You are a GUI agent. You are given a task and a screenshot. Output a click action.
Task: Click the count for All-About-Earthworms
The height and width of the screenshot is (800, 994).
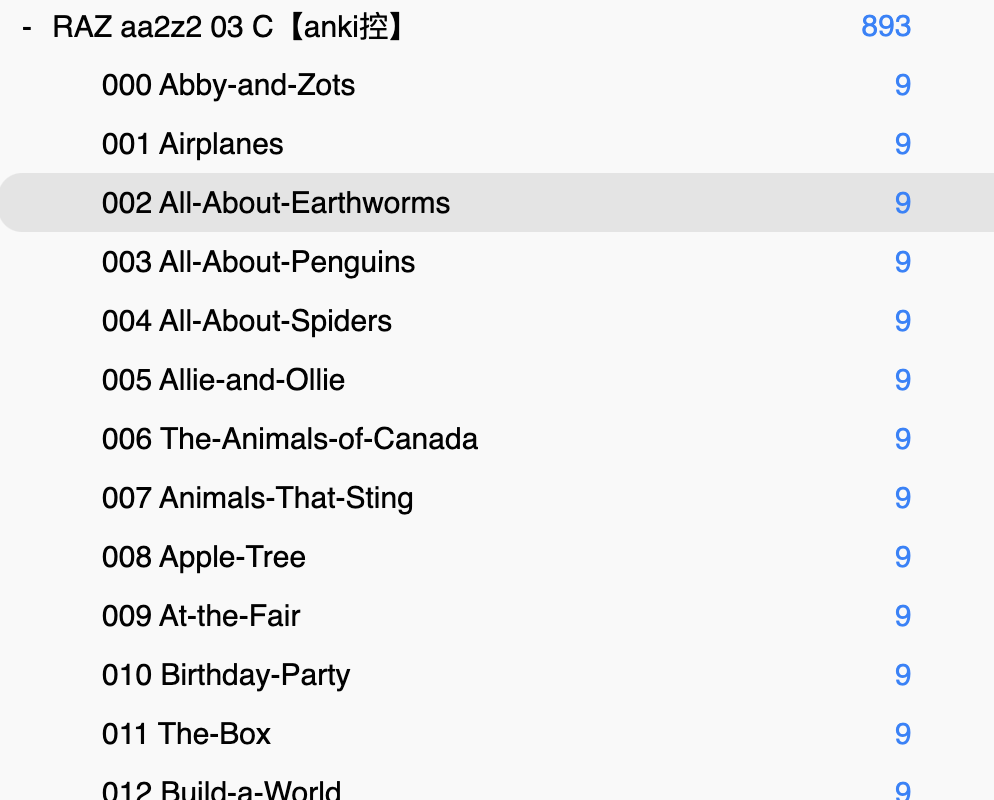click(902, 203)
